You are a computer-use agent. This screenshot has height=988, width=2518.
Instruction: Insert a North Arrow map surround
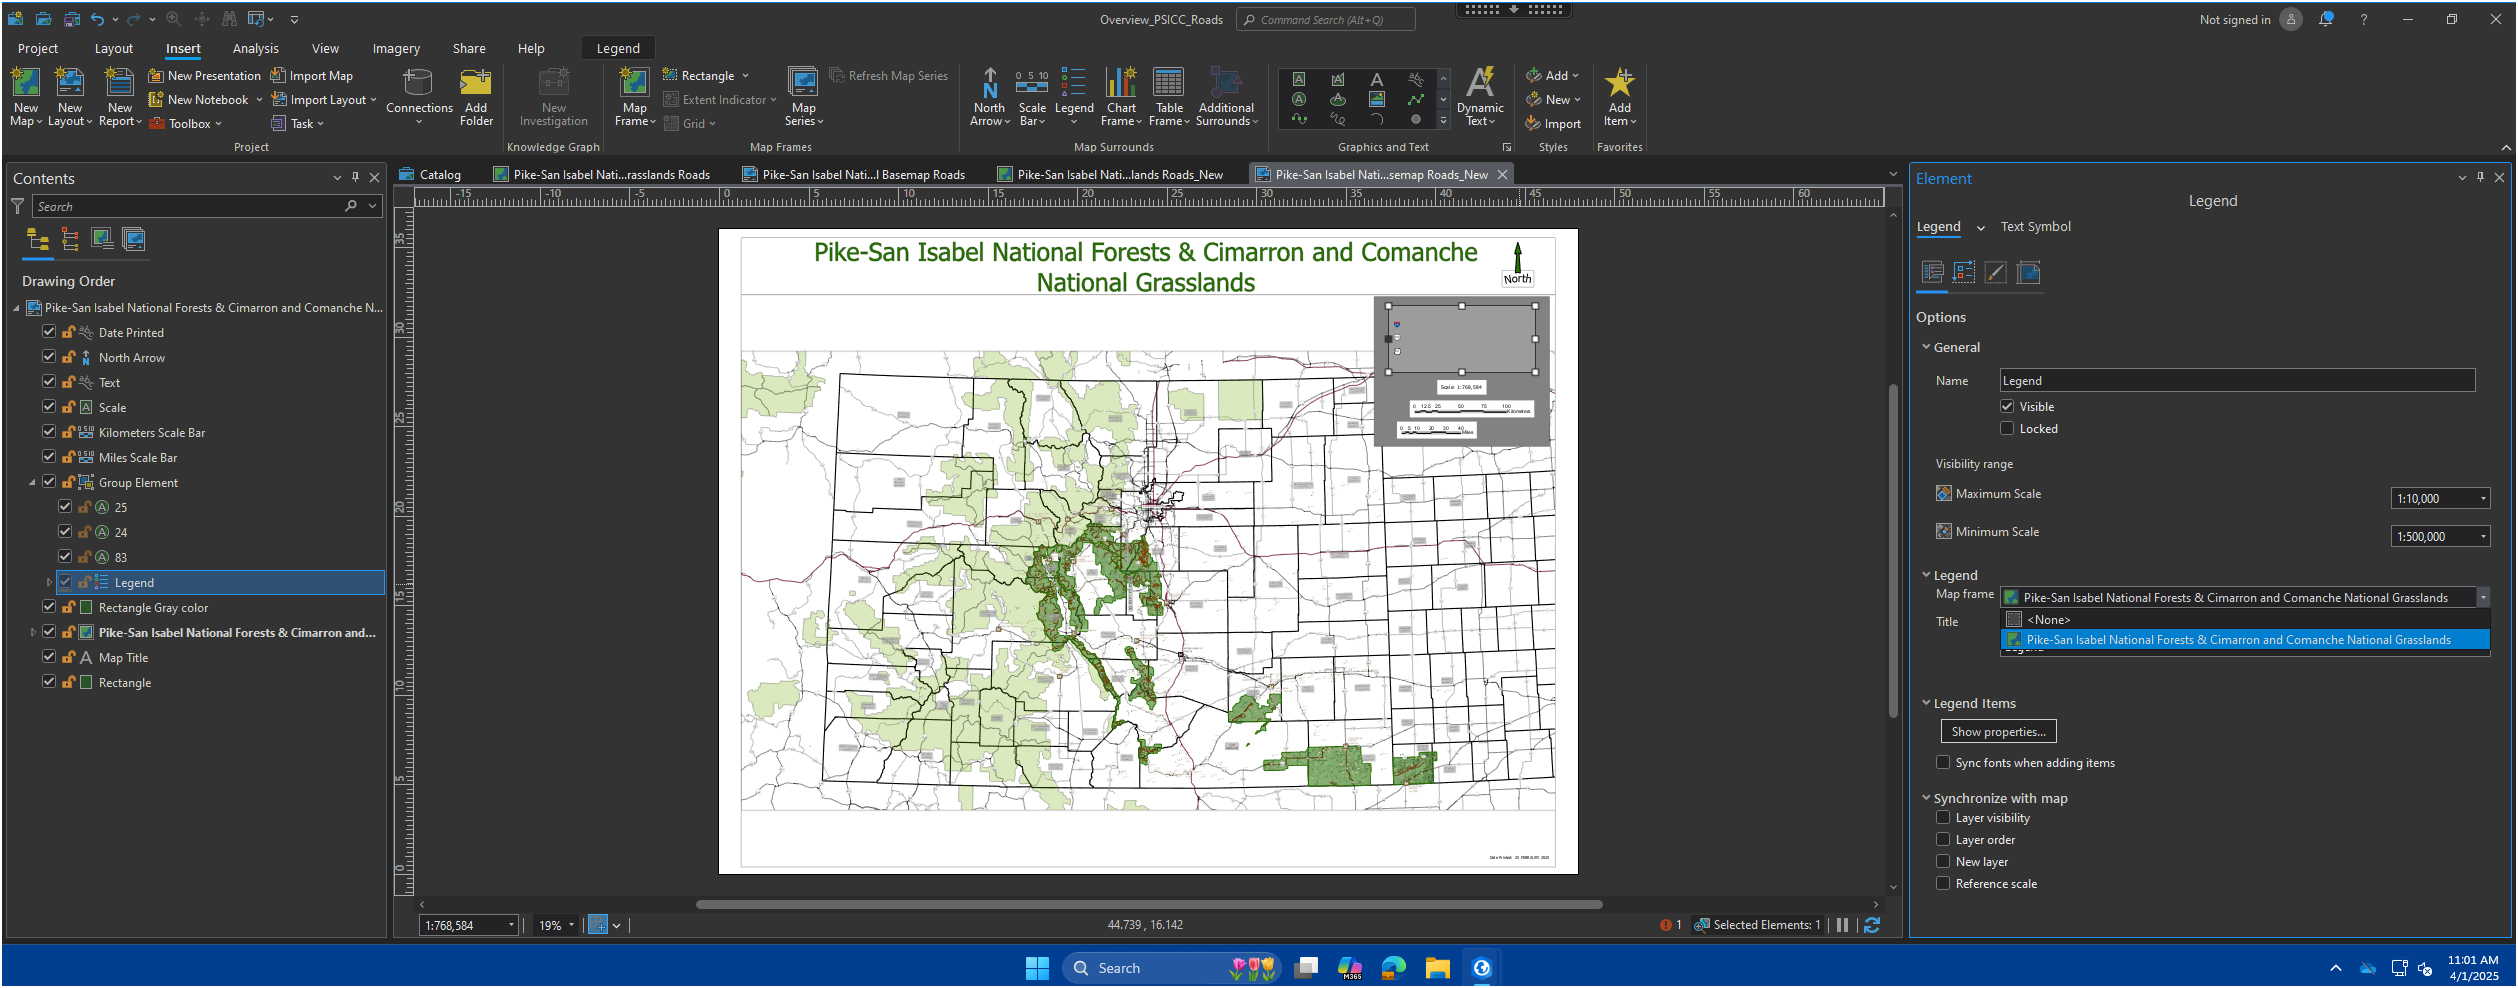[990, 97]
